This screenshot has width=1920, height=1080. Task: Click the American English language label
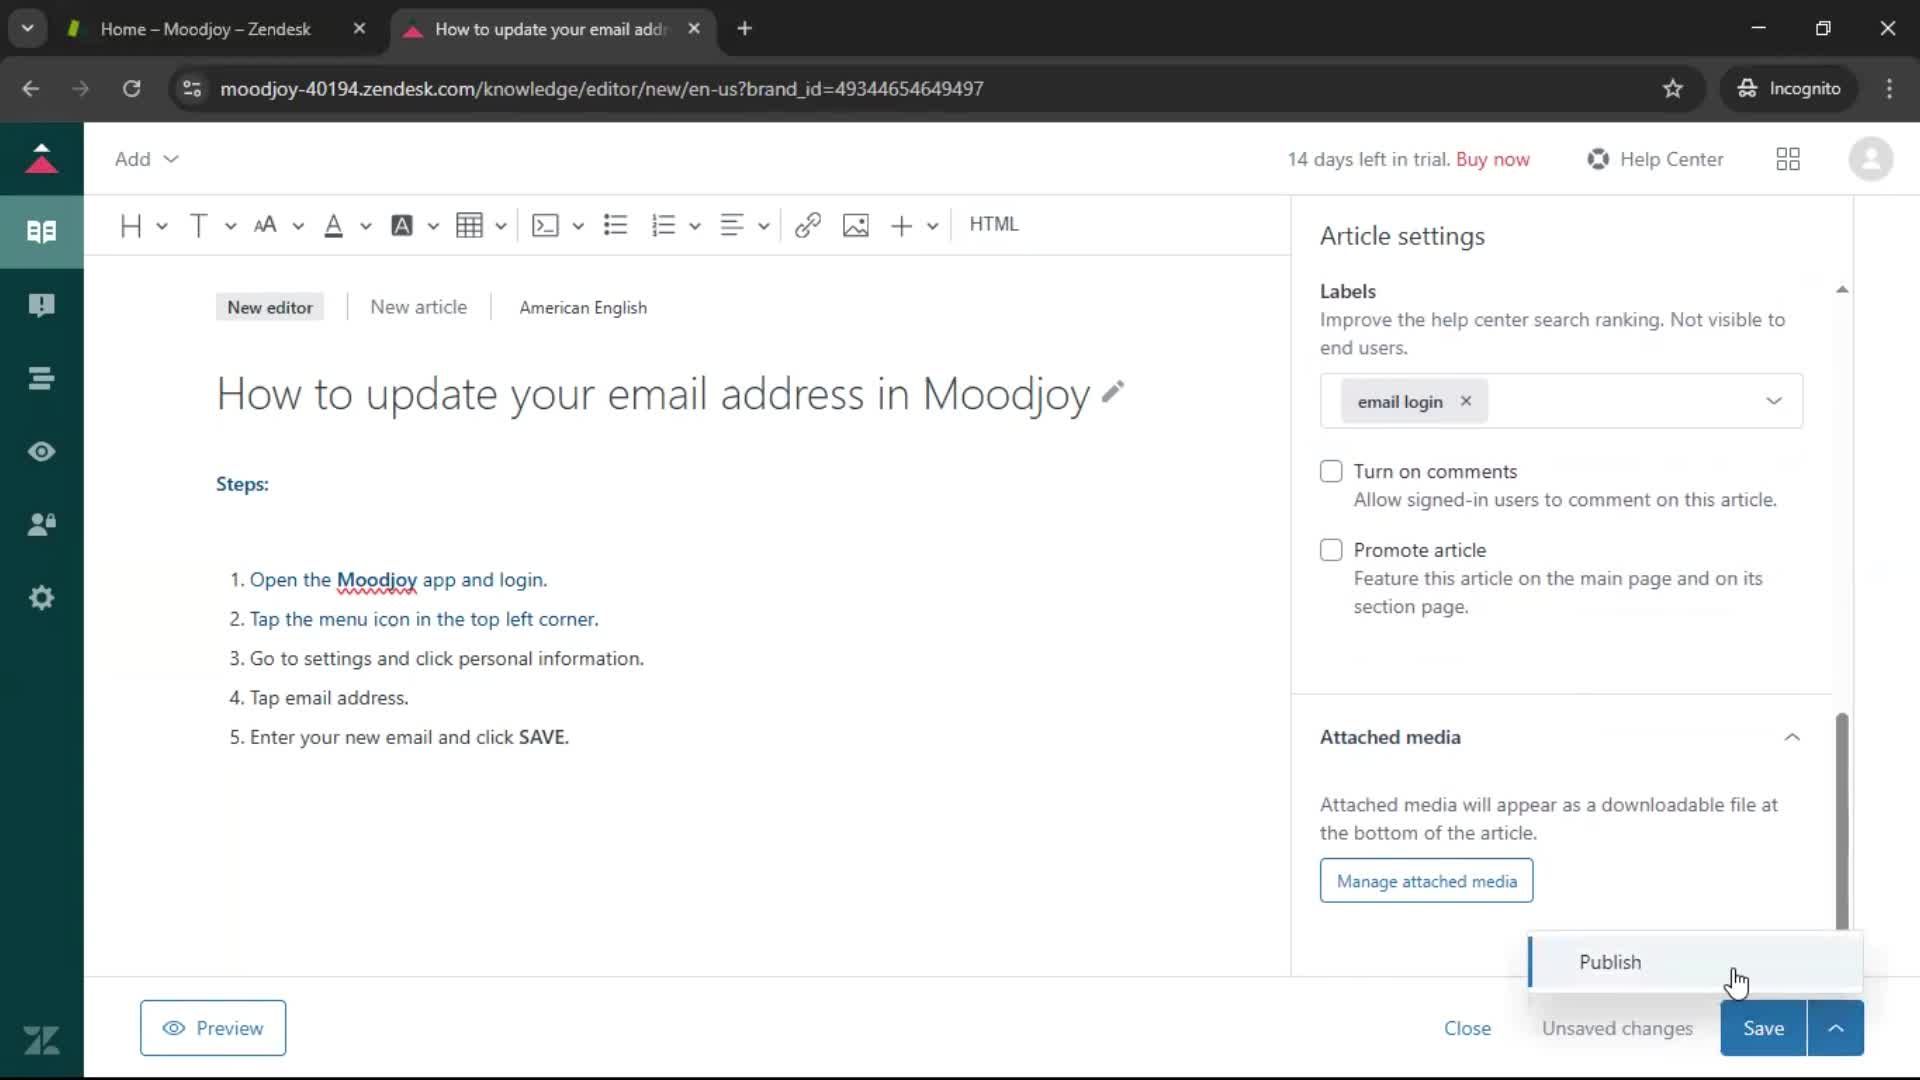(x=583, y=307)
